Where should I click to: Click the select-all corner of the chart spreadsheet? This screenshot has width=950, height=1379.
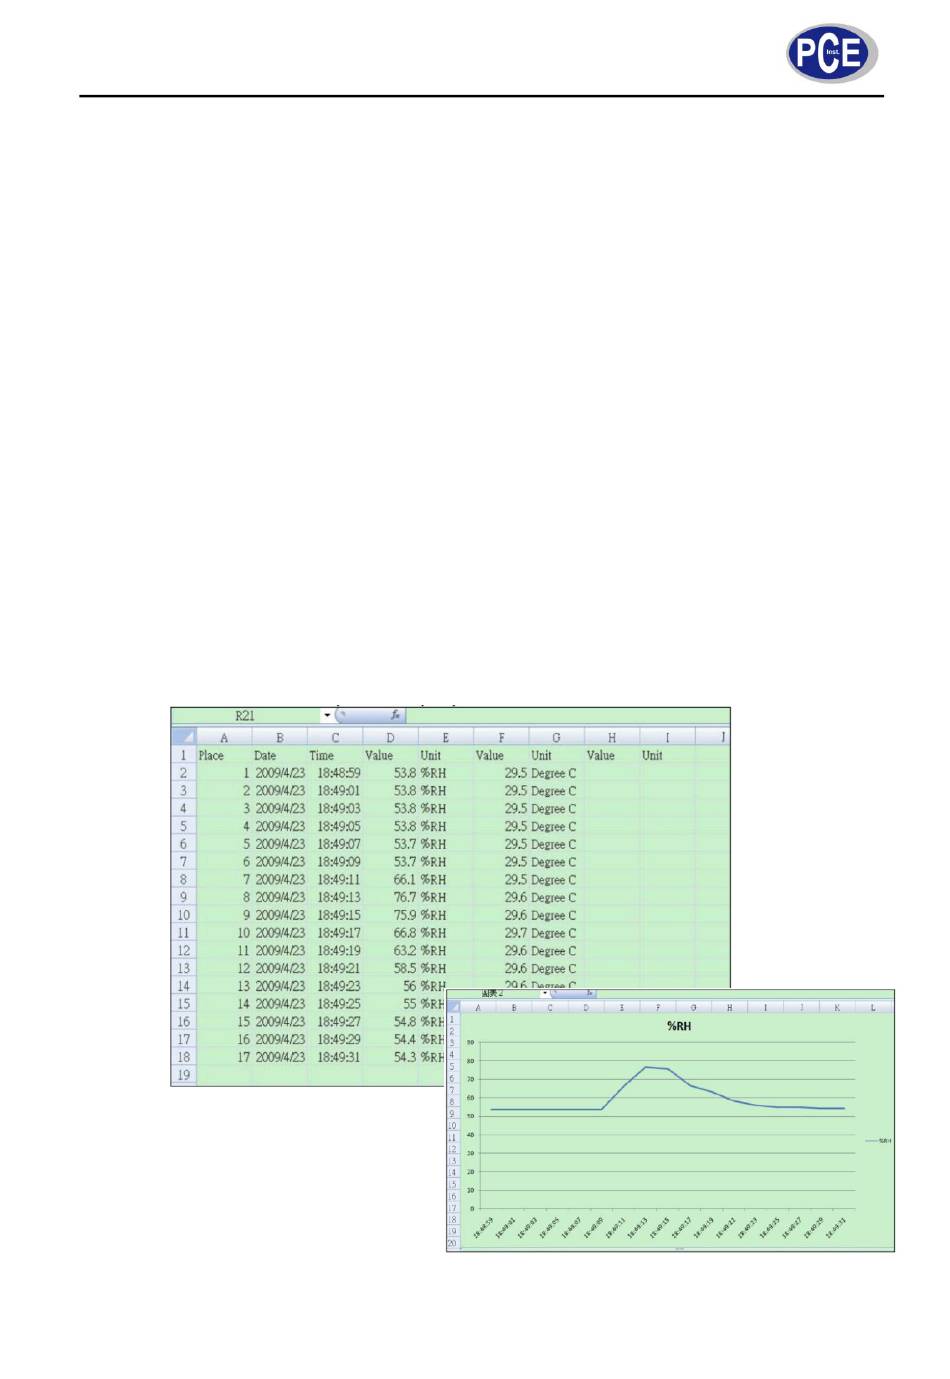pos(453,1007)
